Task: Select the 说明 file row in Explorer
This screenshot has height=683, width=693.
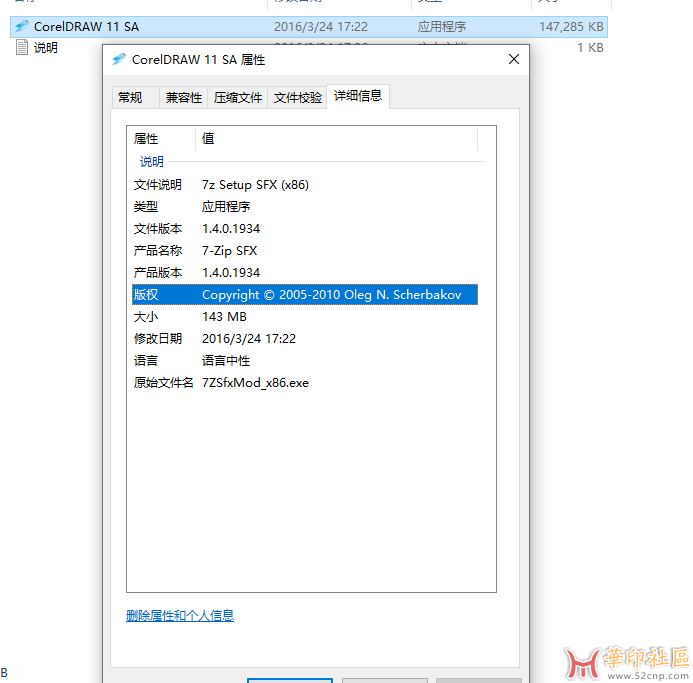Action: pyautogui.click(x=309, y=47)
